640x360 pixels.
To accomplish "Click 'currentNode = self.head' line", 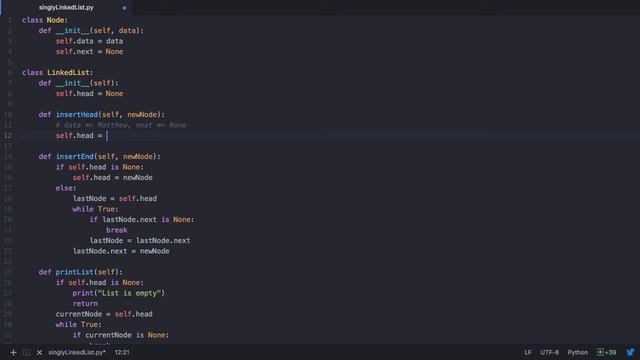I will [104, 314].
